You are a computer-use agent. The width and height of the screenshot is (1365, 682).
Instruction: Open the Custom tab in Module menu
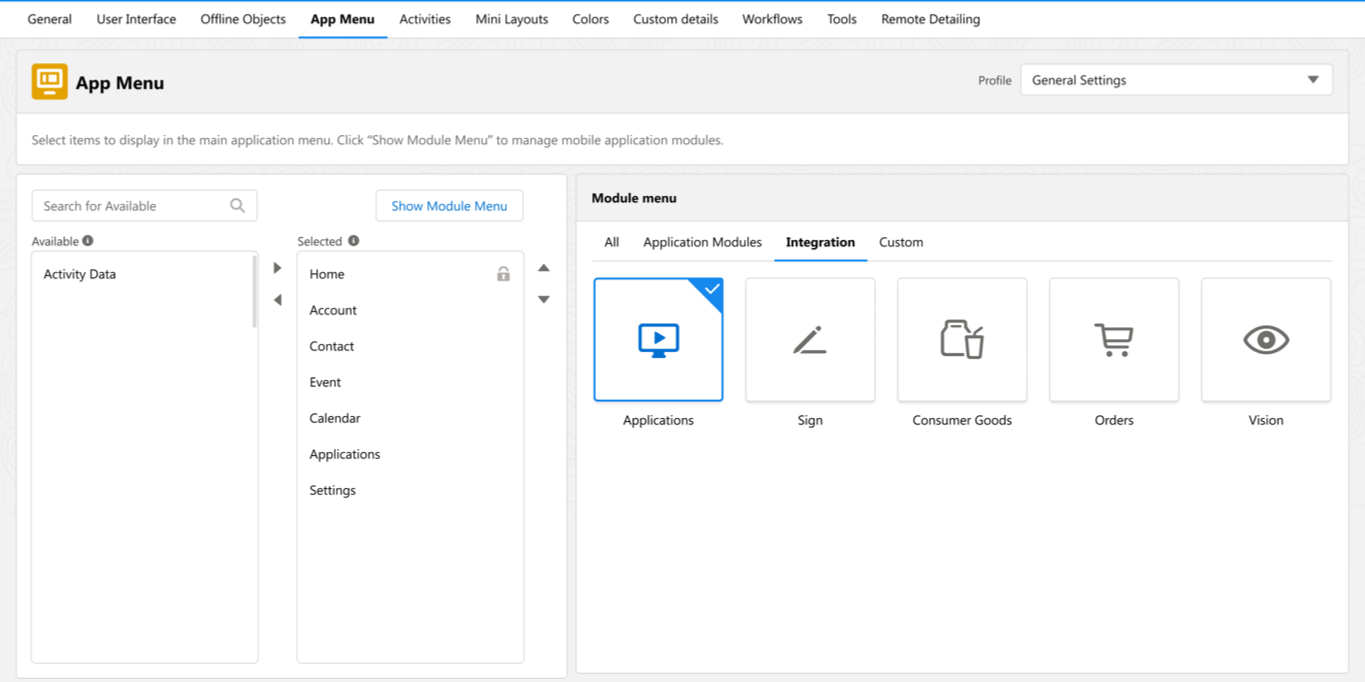[x=900, y=242]
